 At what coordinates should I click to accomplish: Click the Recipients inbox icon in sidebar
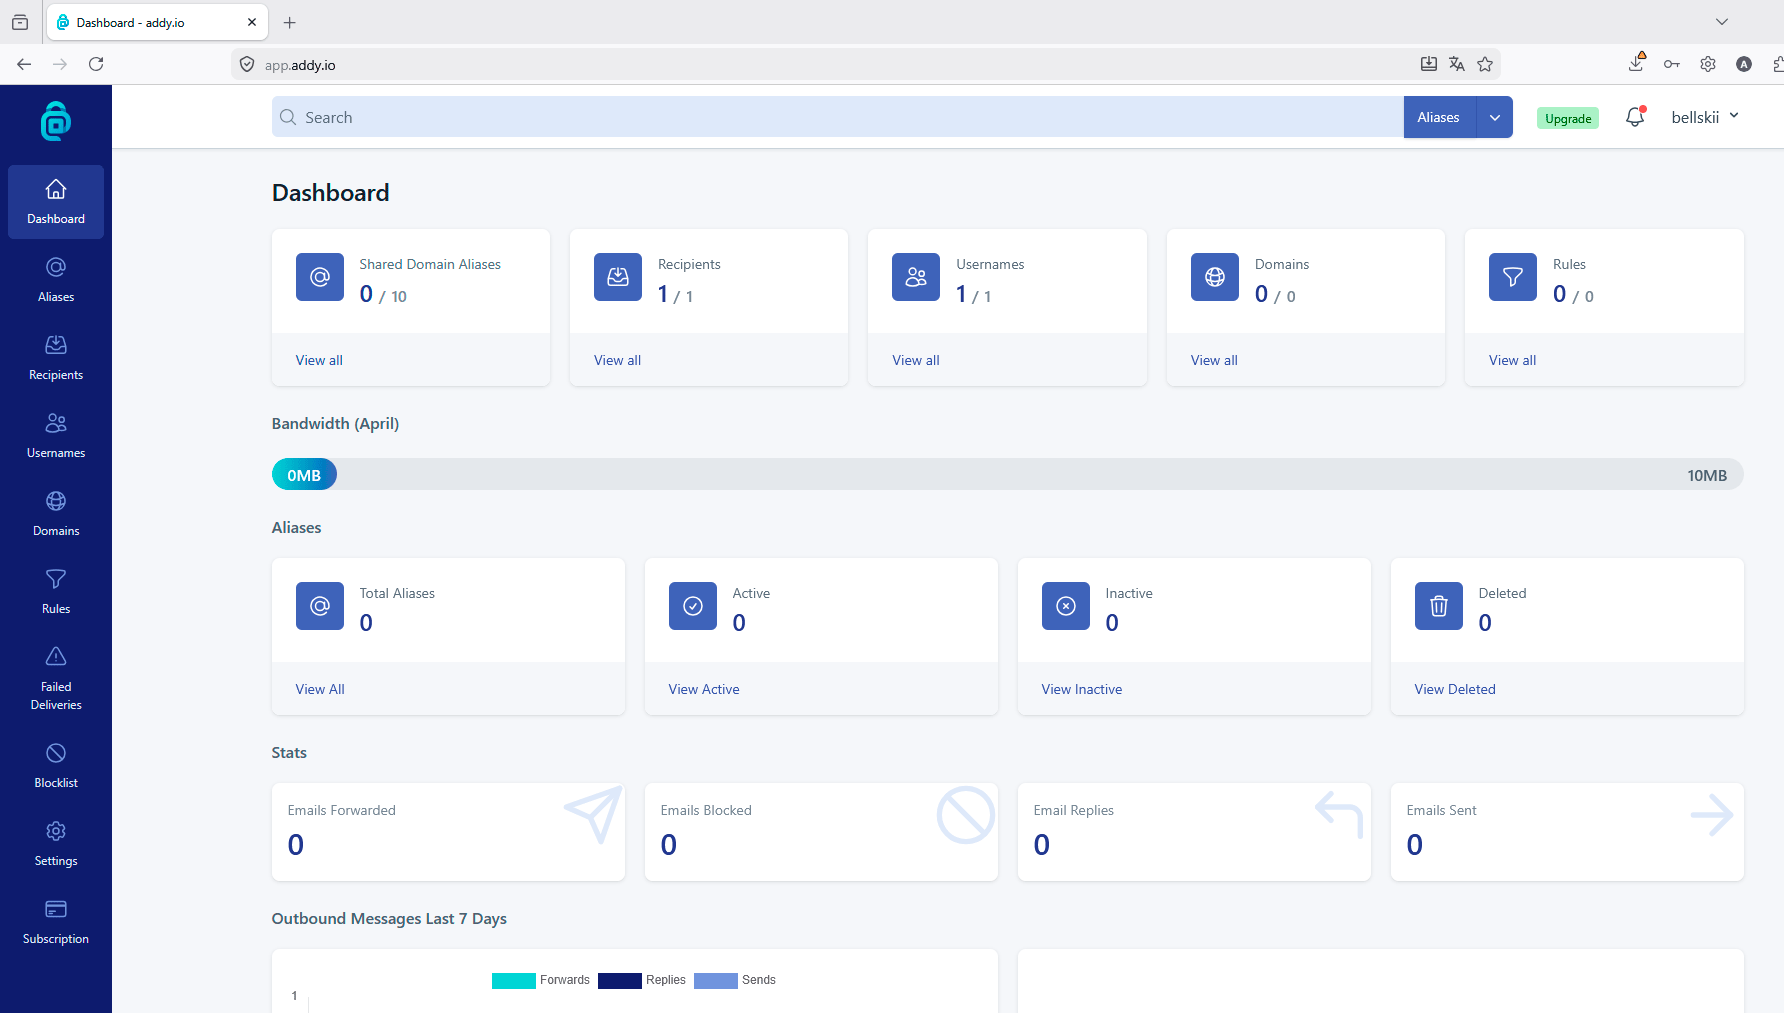pyautogui.click(x=56, y=345)
